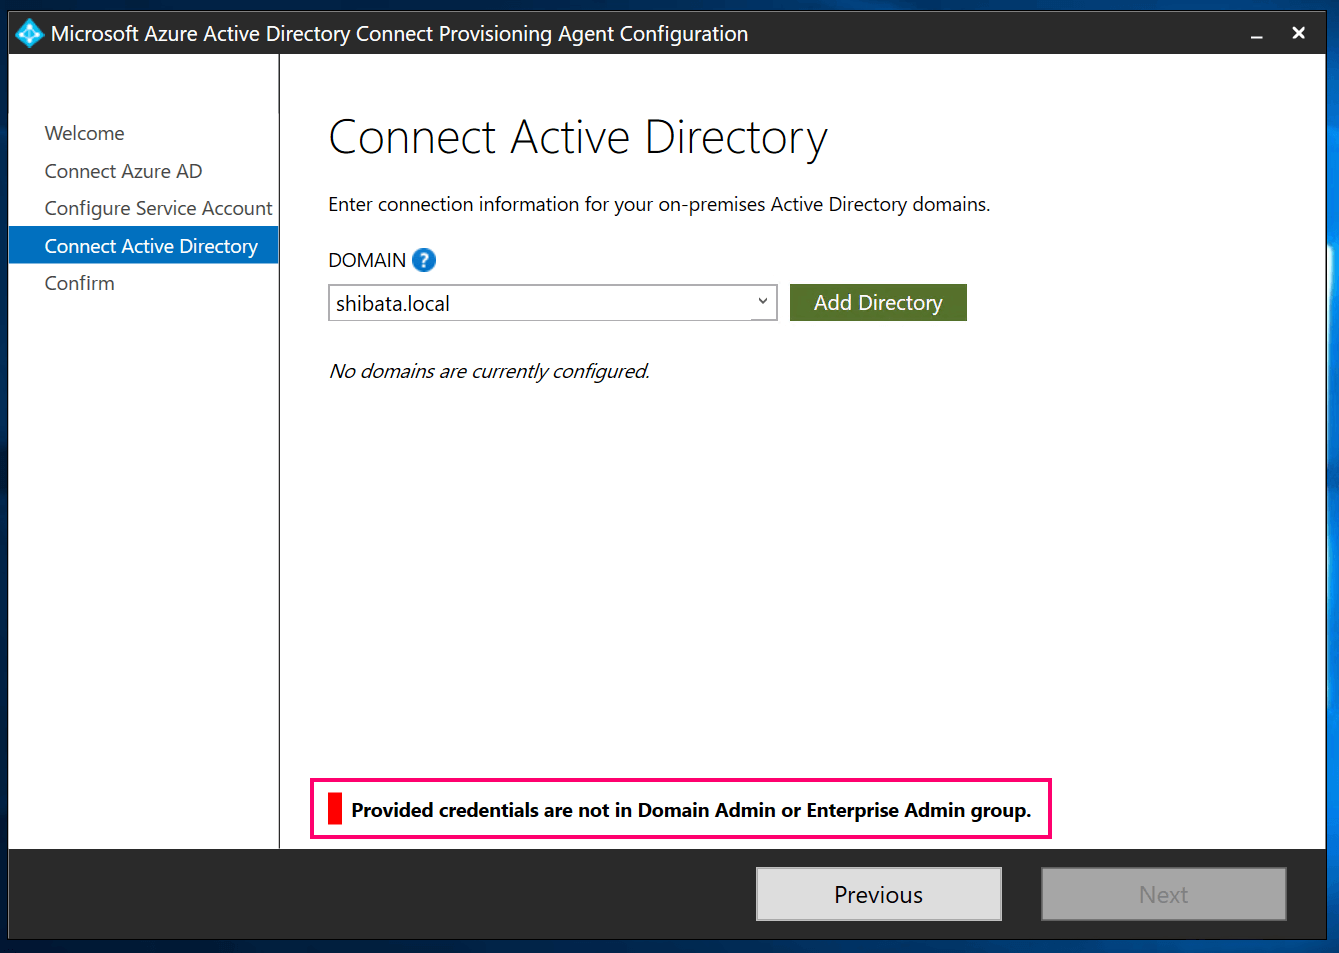This screenshot has height=953, width=1339.
Task: Select the highlighted Connect Active Directory step icon
Action: coord(150,245)
